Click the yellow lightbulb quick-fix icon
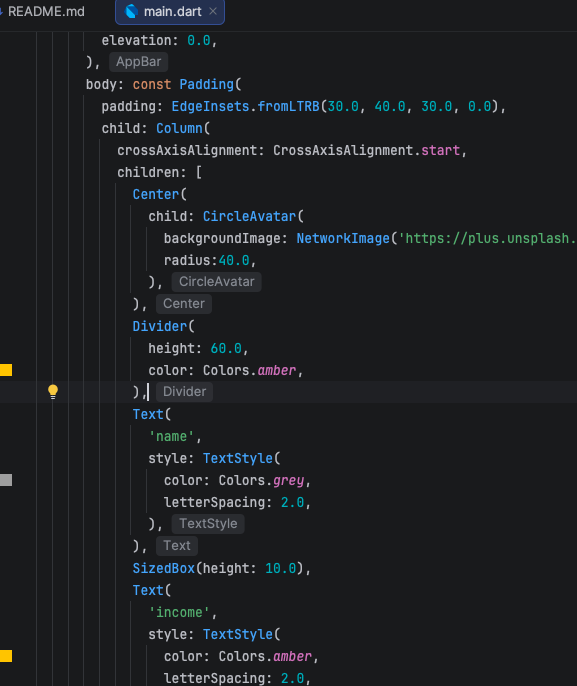This screenshot has width=577, height=686. pos(53,392)
